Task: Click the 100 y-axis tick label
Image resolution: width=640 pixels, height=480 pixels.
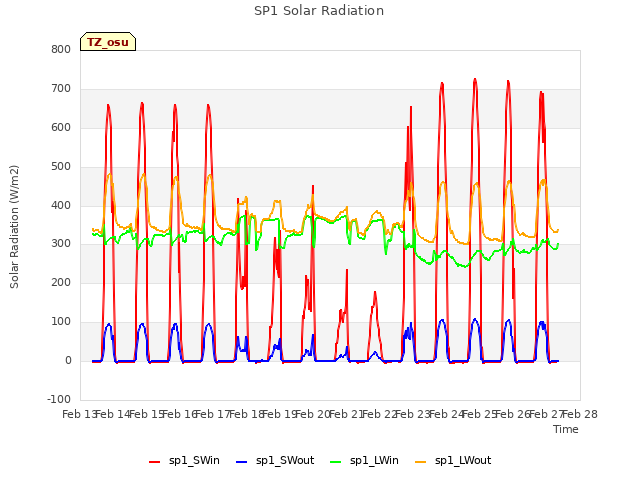Action: pos(61,322)
